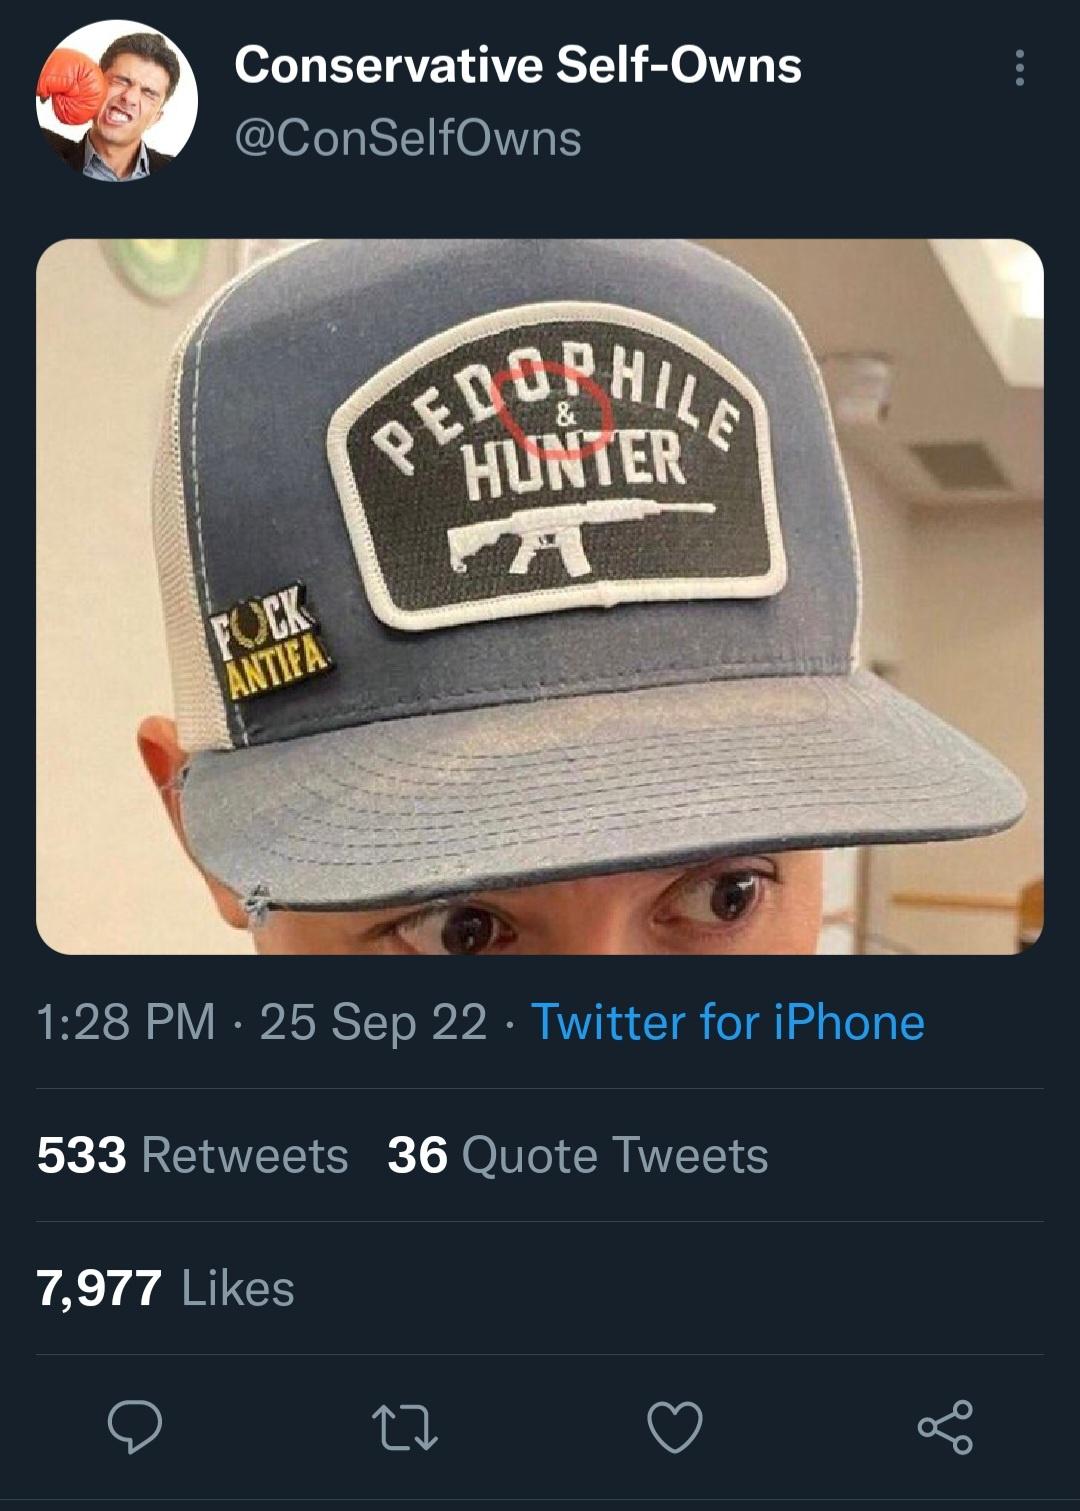View who Likes the tweet
The image size is (1080, 1511).
pyautogui.click(x=238, y=1288)
